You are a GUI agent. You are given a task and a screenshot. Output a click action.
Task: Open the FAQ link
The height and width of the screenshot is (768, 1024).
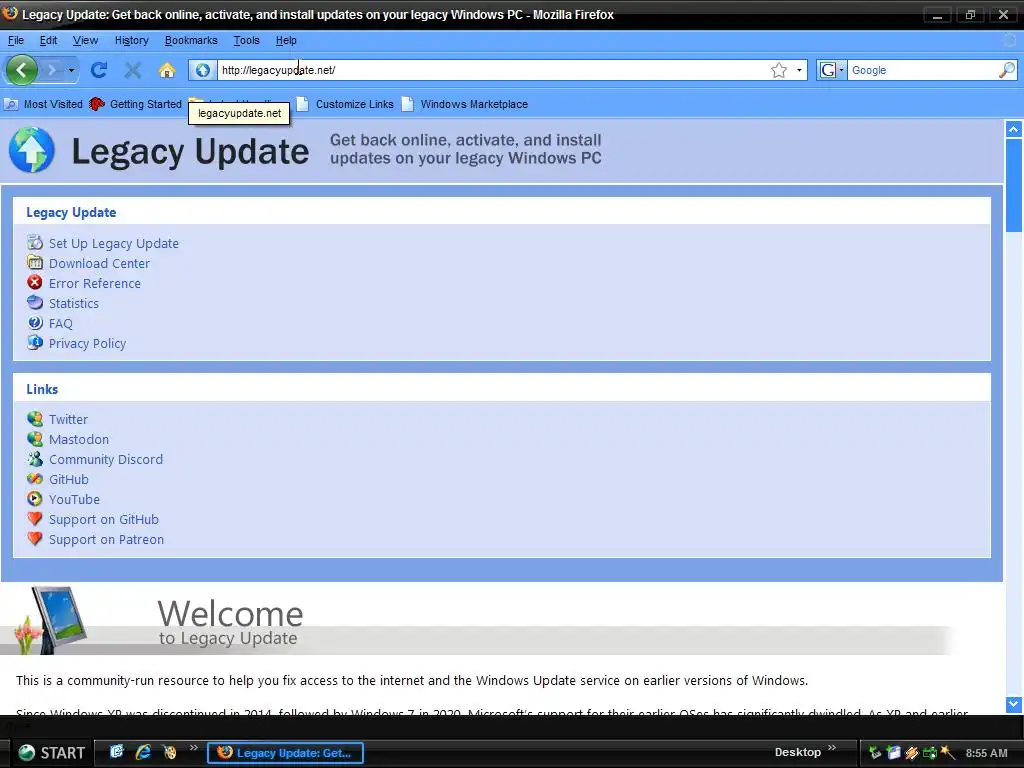pos(61,324)
